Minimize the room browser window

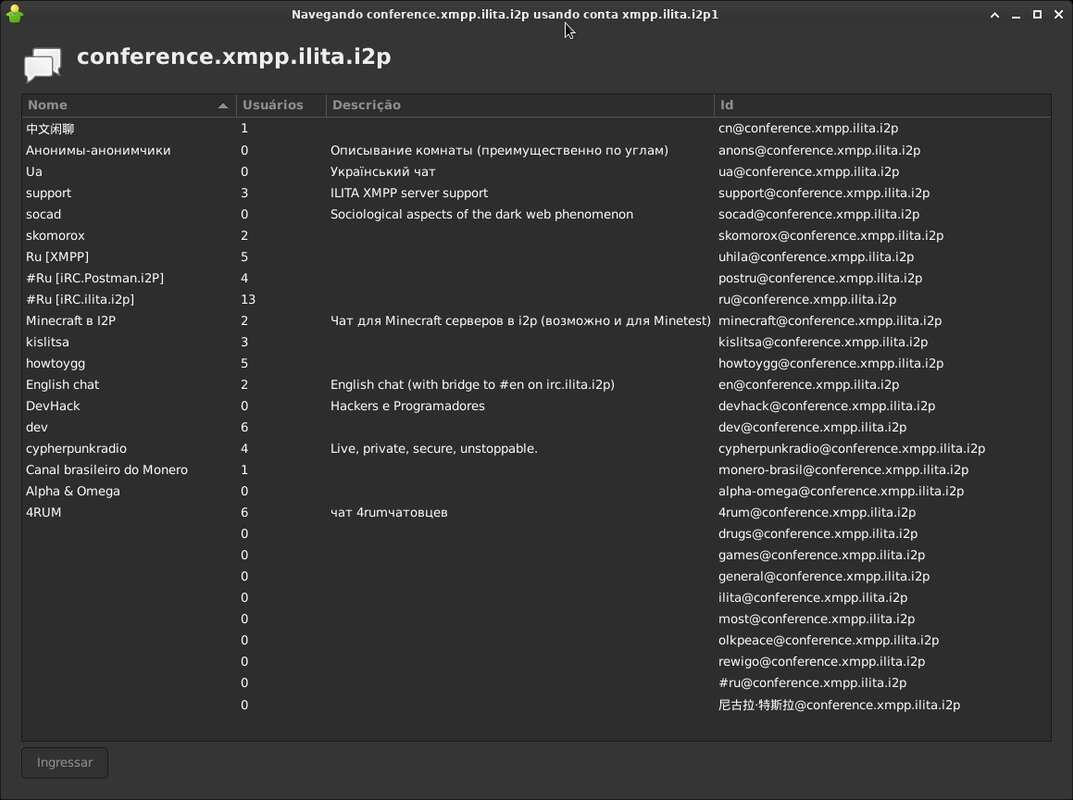(x=1016, y=14)
